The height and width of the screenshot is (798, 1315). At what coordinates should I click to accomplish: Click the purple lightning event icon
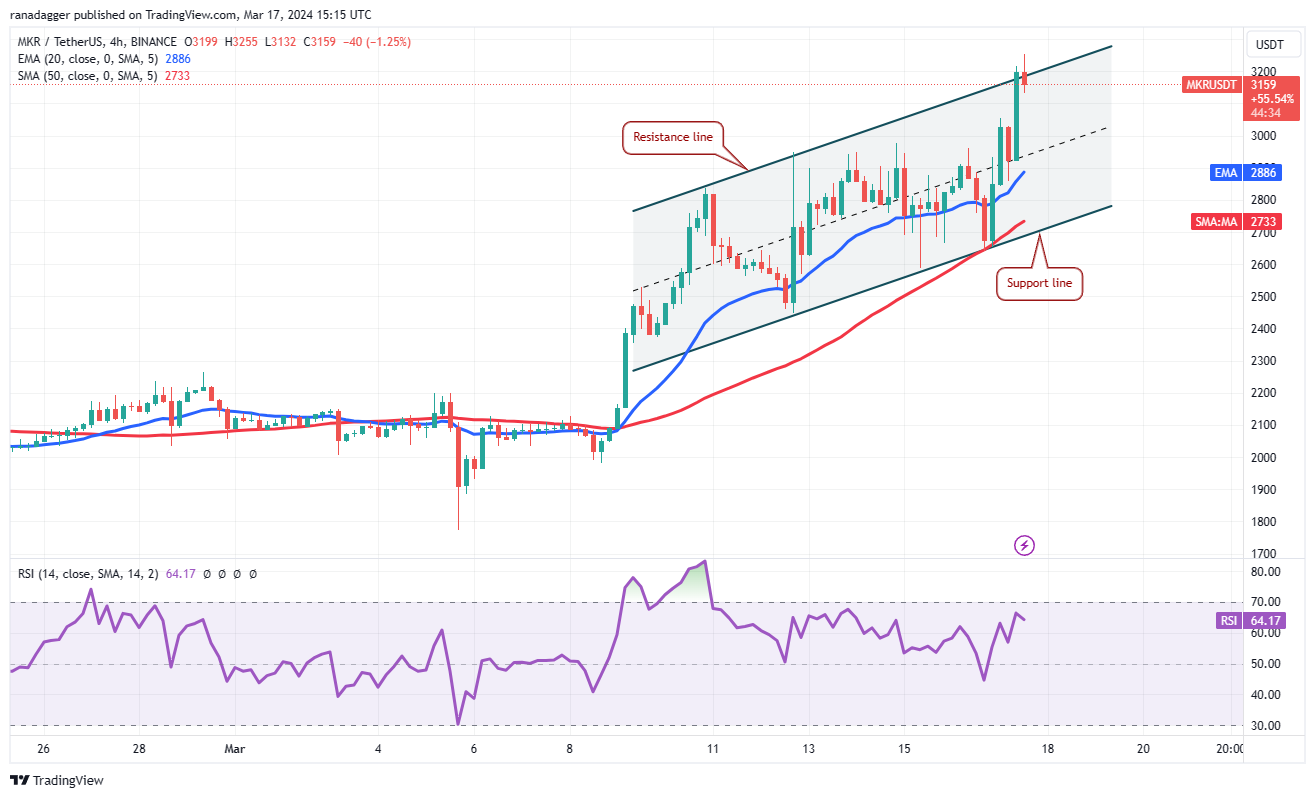1024,545
